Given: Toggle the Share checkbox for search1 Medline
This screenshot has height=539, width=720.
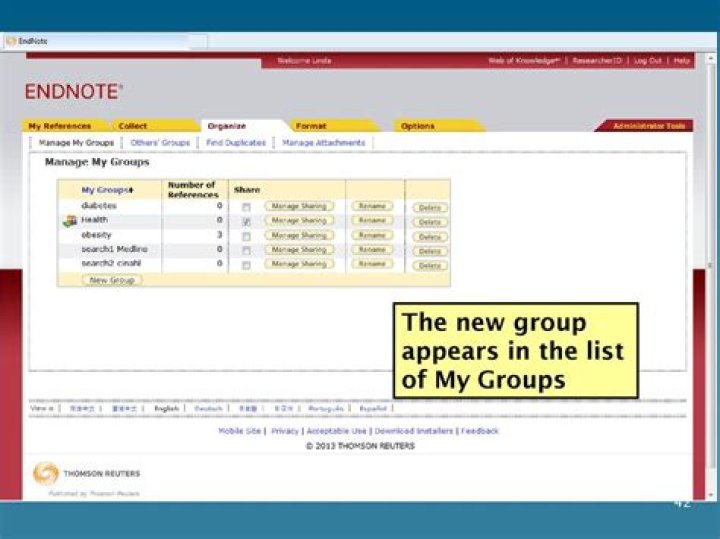Looking at the screenshot, I should pyautogui.click(x=247, y=251).
